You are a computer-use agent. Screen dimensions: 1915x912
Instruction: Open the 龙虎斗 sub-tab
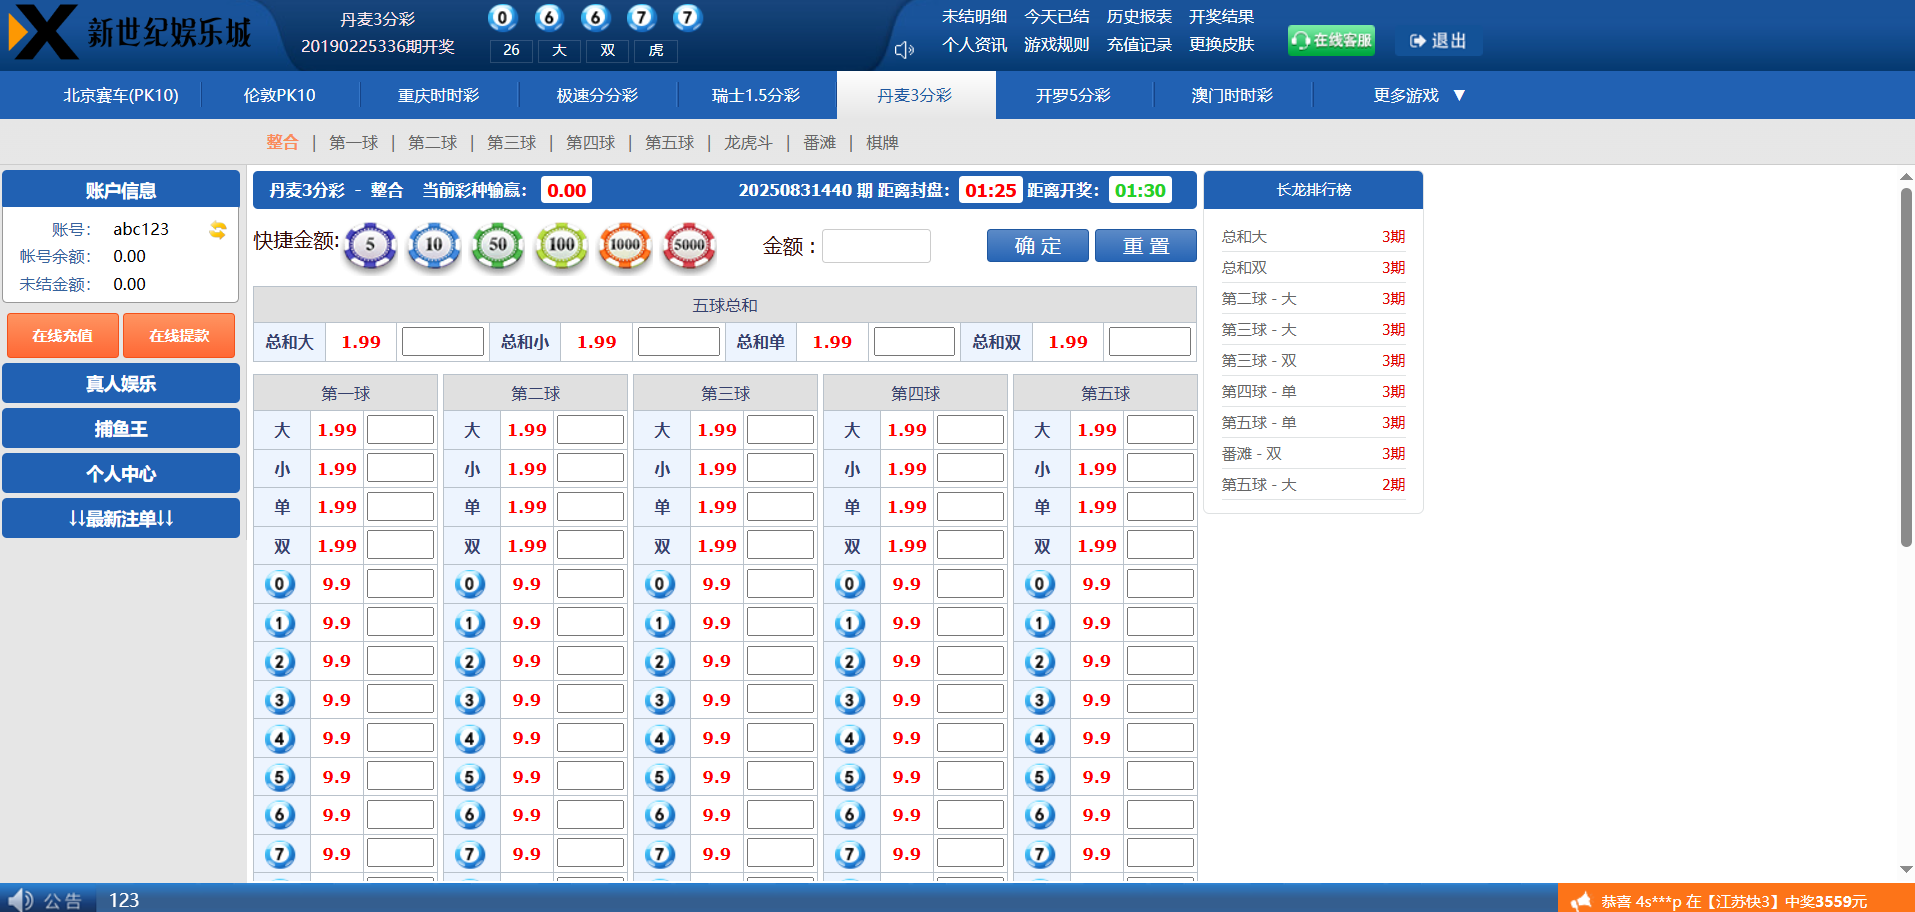748,143
